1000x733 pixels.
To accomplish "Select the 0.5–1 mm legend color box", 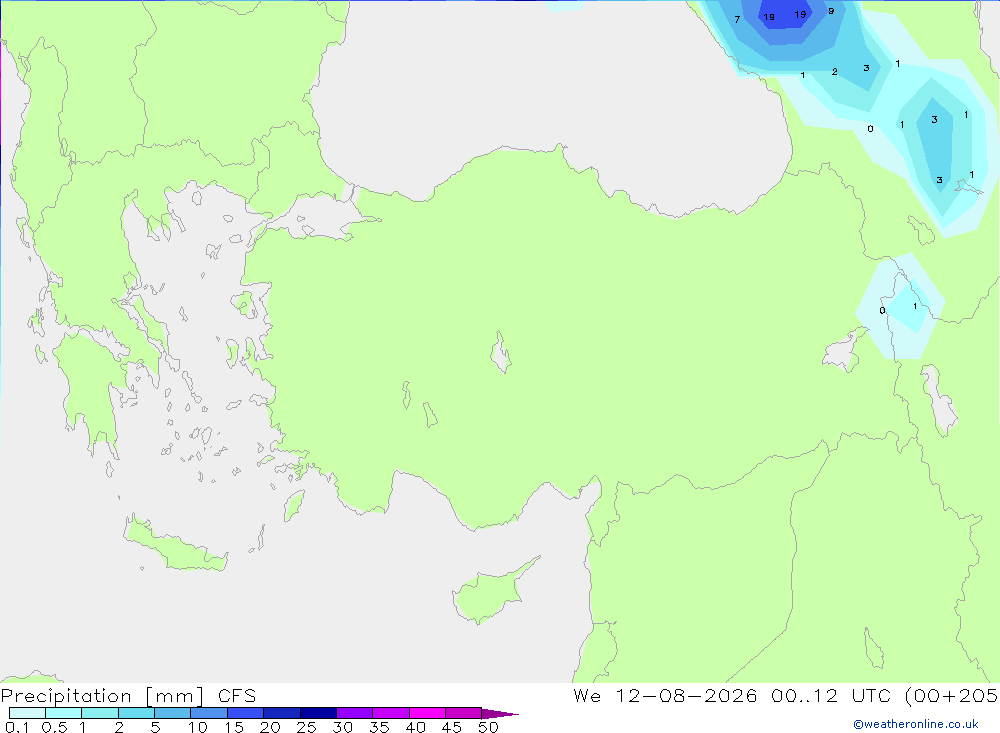I will tap(64, 713).
